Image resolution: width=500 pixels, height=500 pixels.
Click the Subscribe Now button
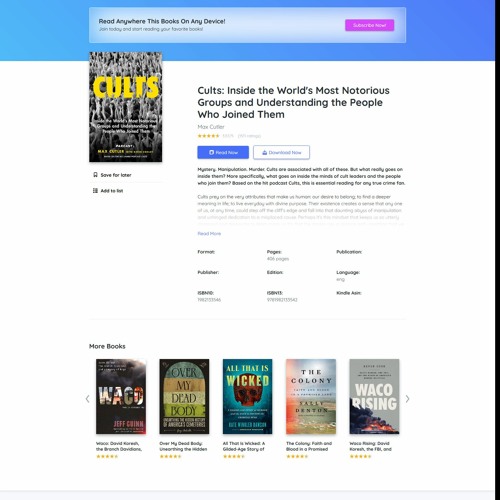(x=369, y=25)
